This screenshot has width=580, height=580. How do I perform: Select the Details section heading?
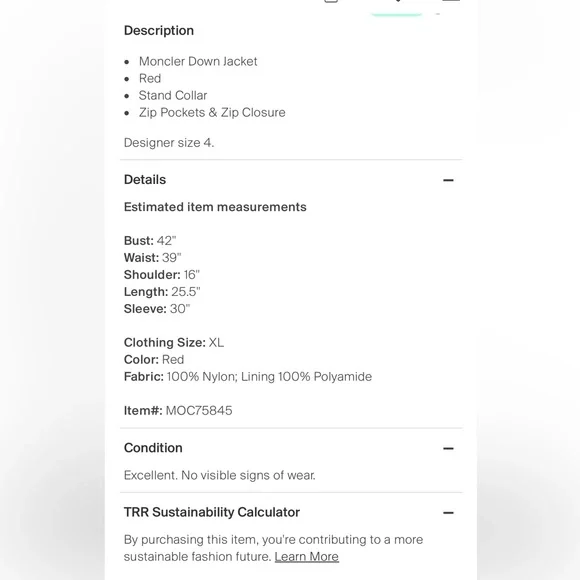[145, 180]
